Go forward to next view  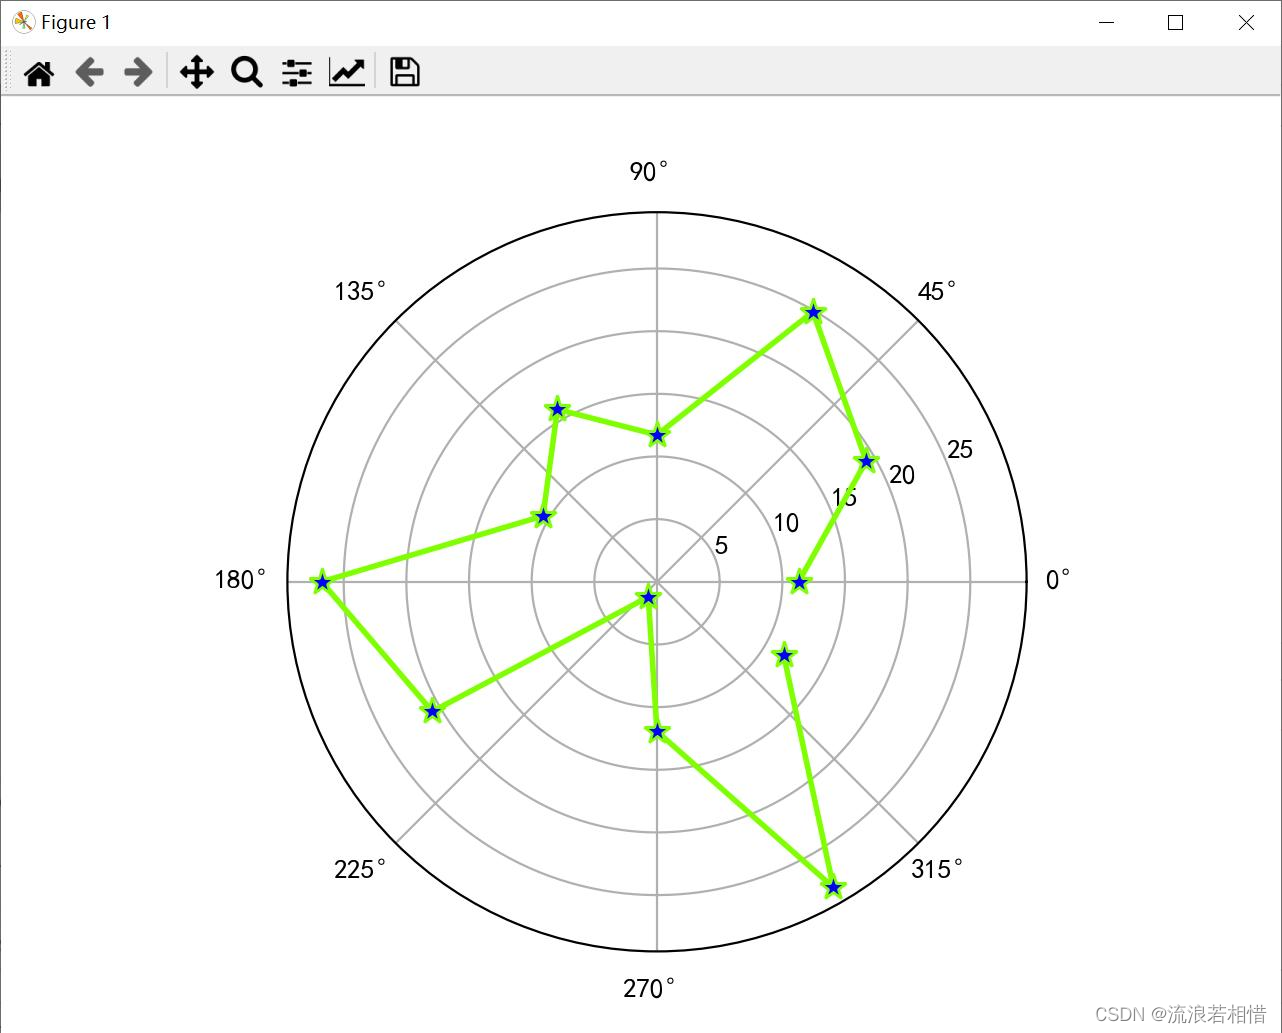click(x=137, y=71)
